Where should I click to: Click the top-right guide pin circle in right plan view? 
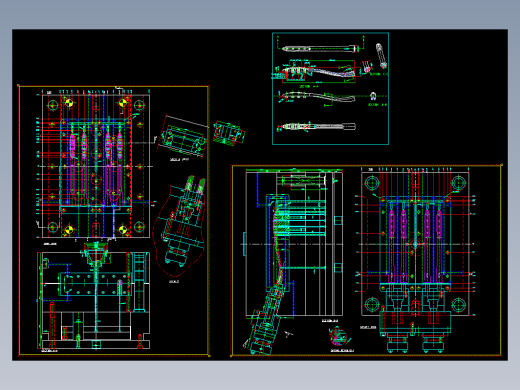point(458,183)
